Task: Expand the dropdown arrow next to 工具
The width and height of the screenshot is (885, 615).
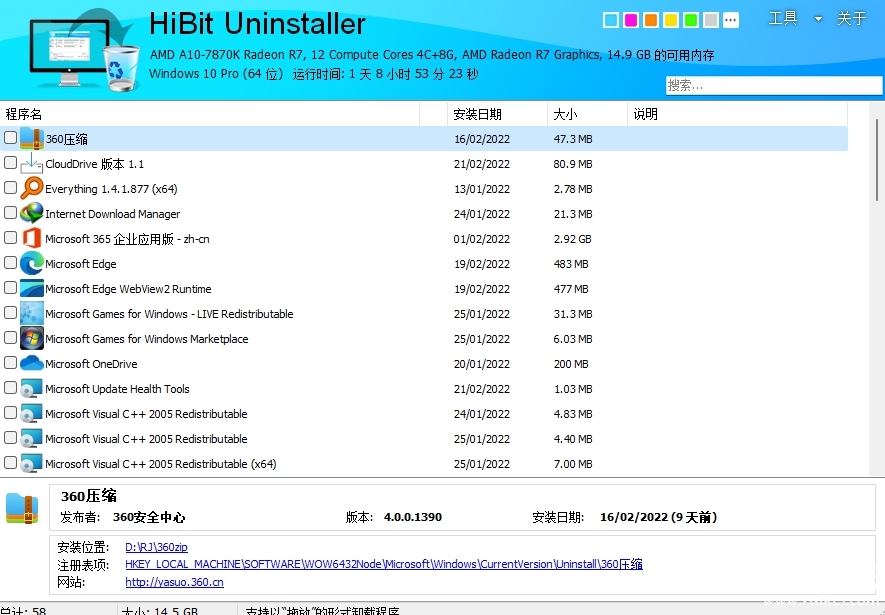Action: point(818,19)
